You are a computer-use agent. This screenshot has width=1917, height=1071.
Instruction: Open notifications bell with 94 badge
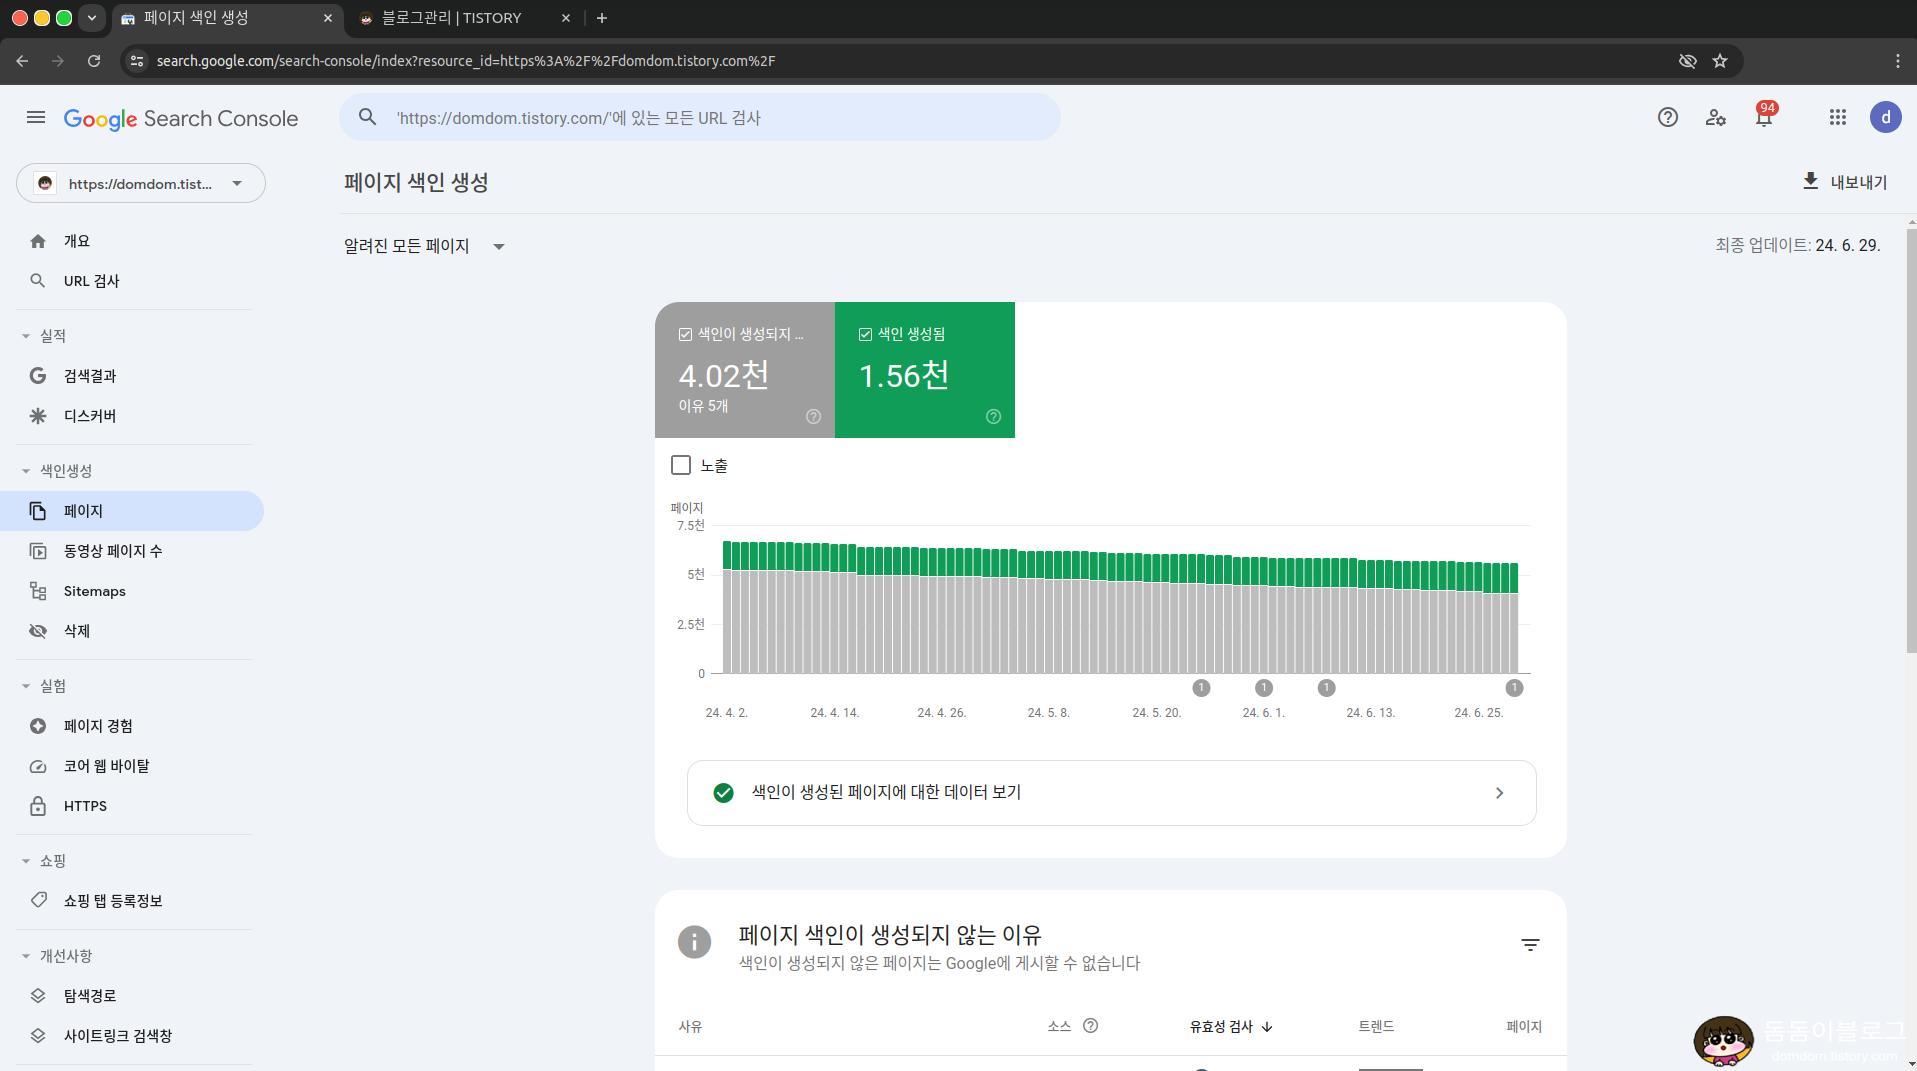(1764, 117)
